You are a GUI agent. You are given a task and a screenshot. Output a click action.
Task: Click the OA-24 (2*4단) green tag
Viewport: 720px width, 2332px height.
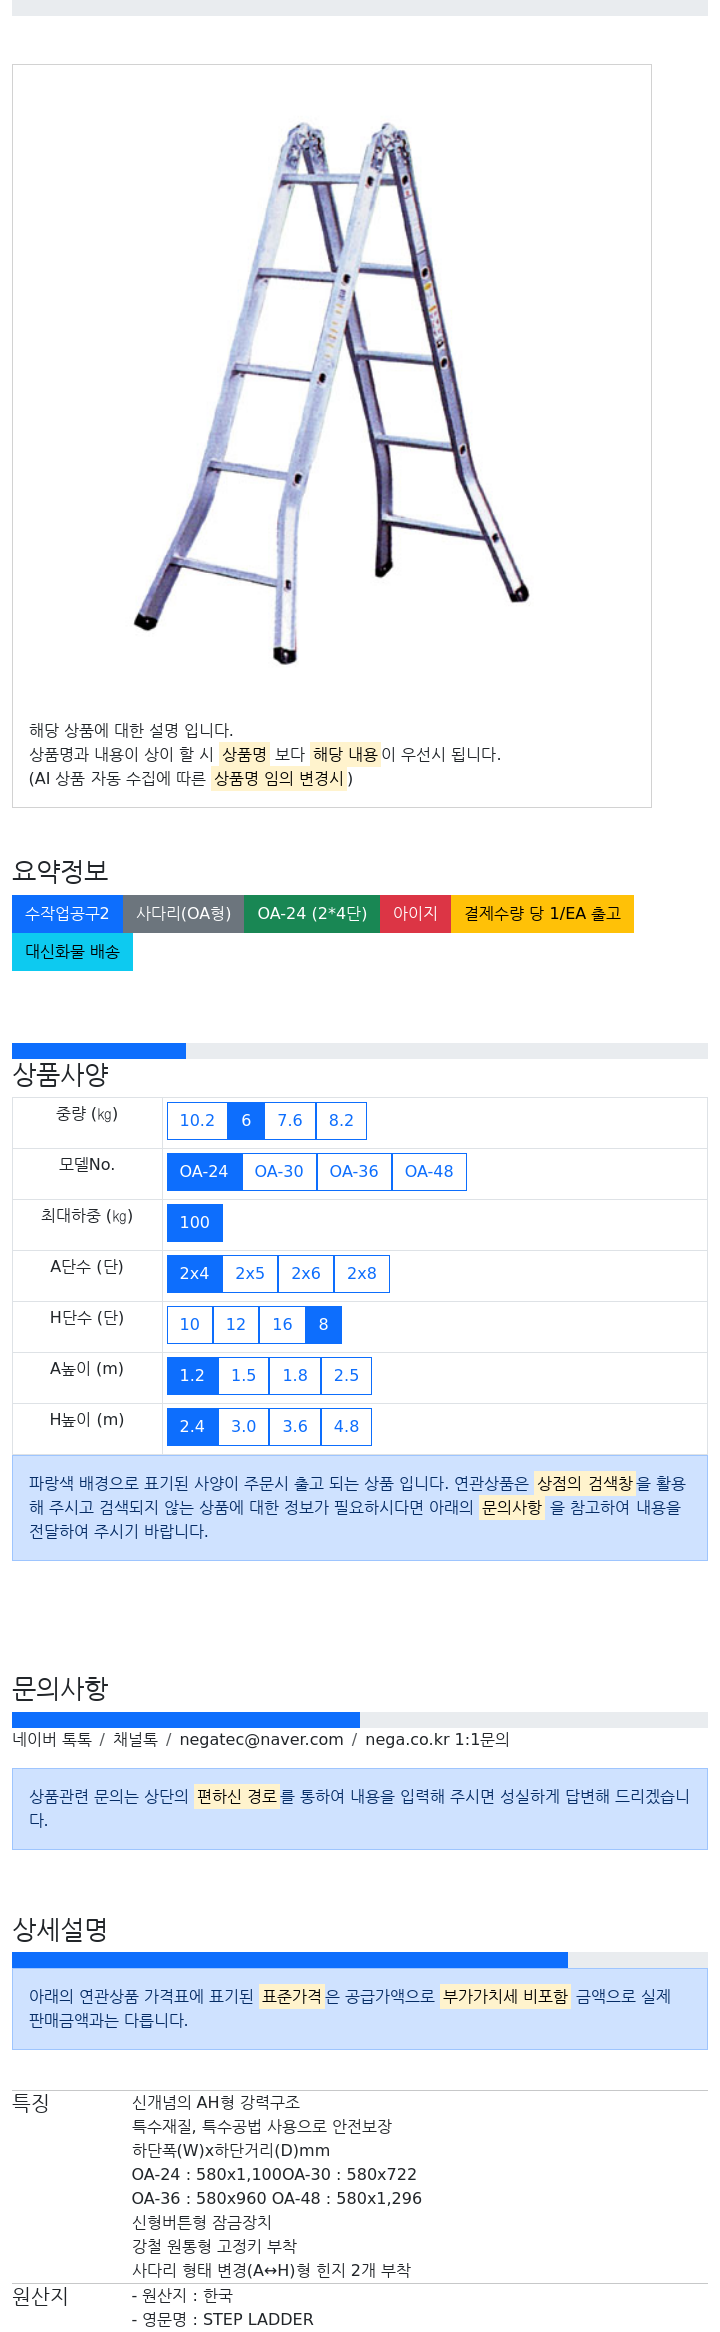312,914
